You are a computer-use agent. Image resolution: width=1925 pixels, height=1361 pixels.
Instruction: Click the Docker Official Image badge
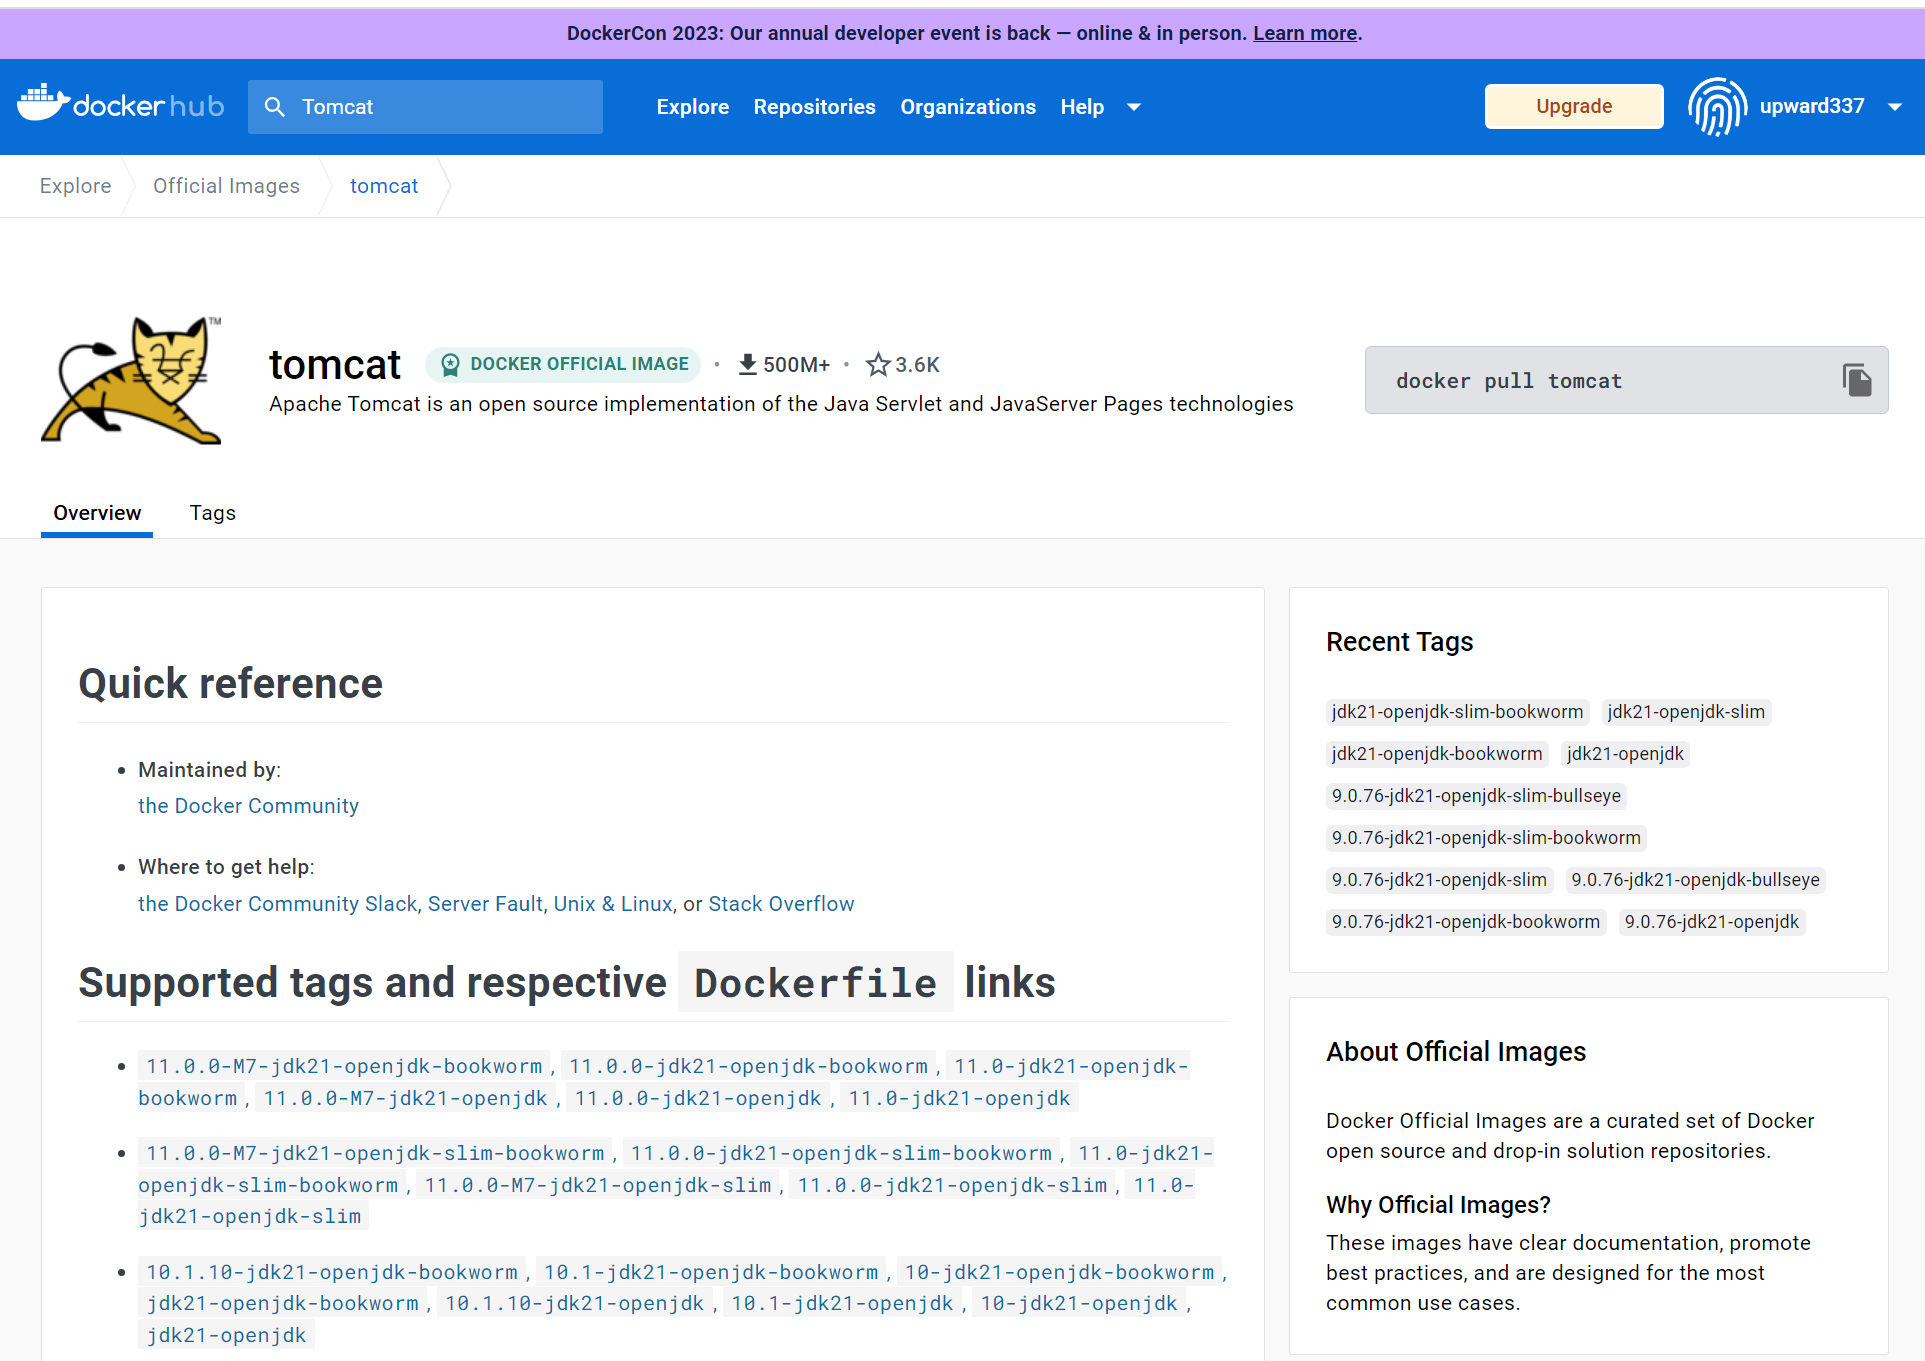tap(562, 364)
